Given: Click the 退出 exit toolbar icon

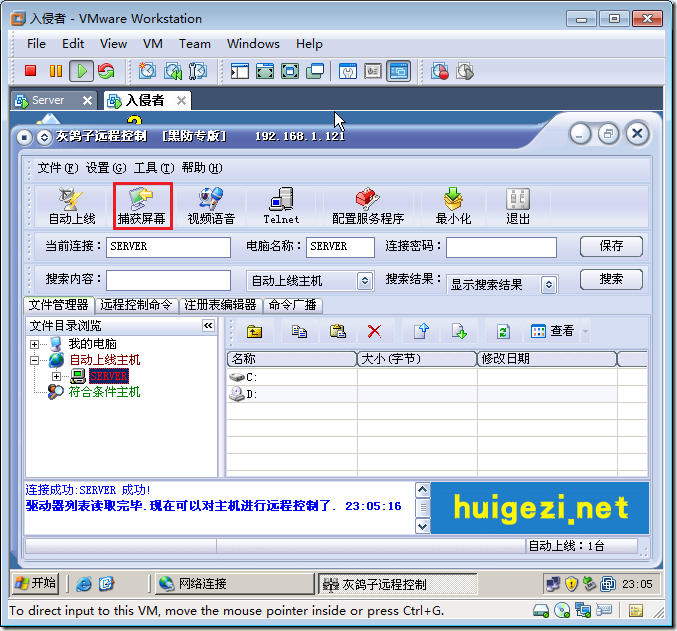Looking at the screenshot, I should click(518, 206).
